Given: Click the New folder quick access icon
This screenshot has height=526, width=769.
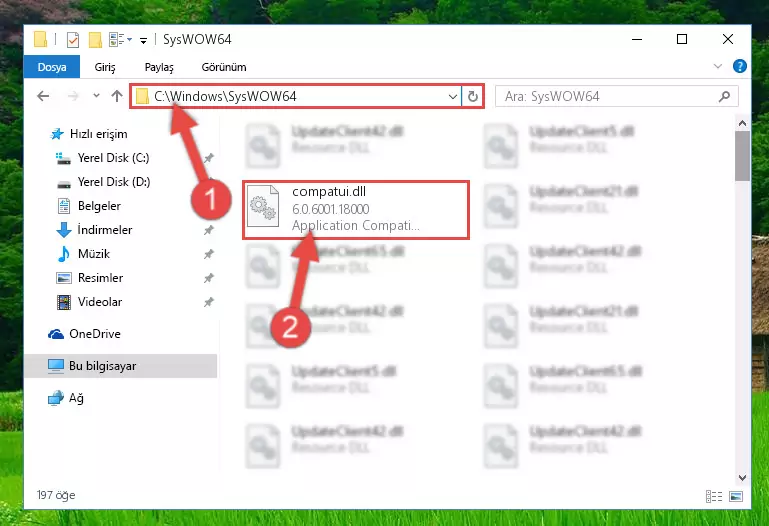Looking at the screenshot, I should pyautogui.click(x=95, y=40).
